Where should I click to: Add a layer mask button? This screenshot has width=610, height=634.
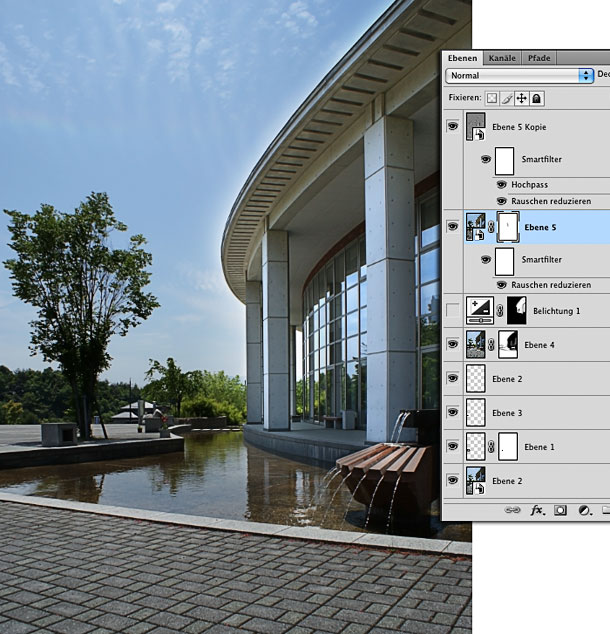[x=560, y=510]
